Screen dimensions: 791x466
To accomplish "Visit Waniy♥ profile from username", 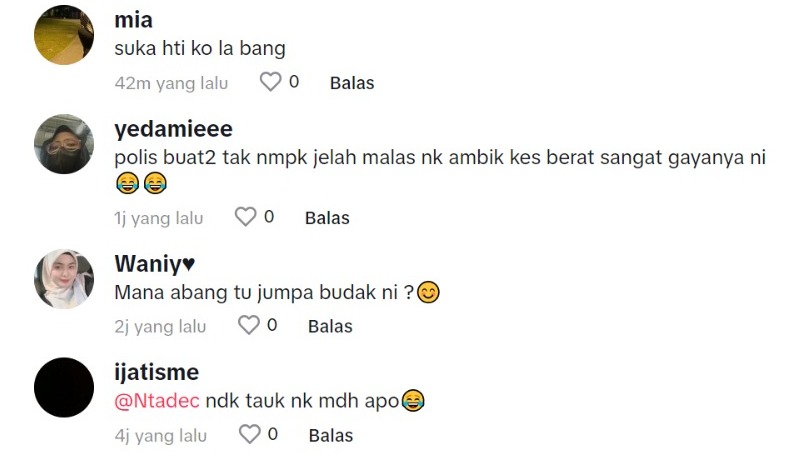I will 154,264.
